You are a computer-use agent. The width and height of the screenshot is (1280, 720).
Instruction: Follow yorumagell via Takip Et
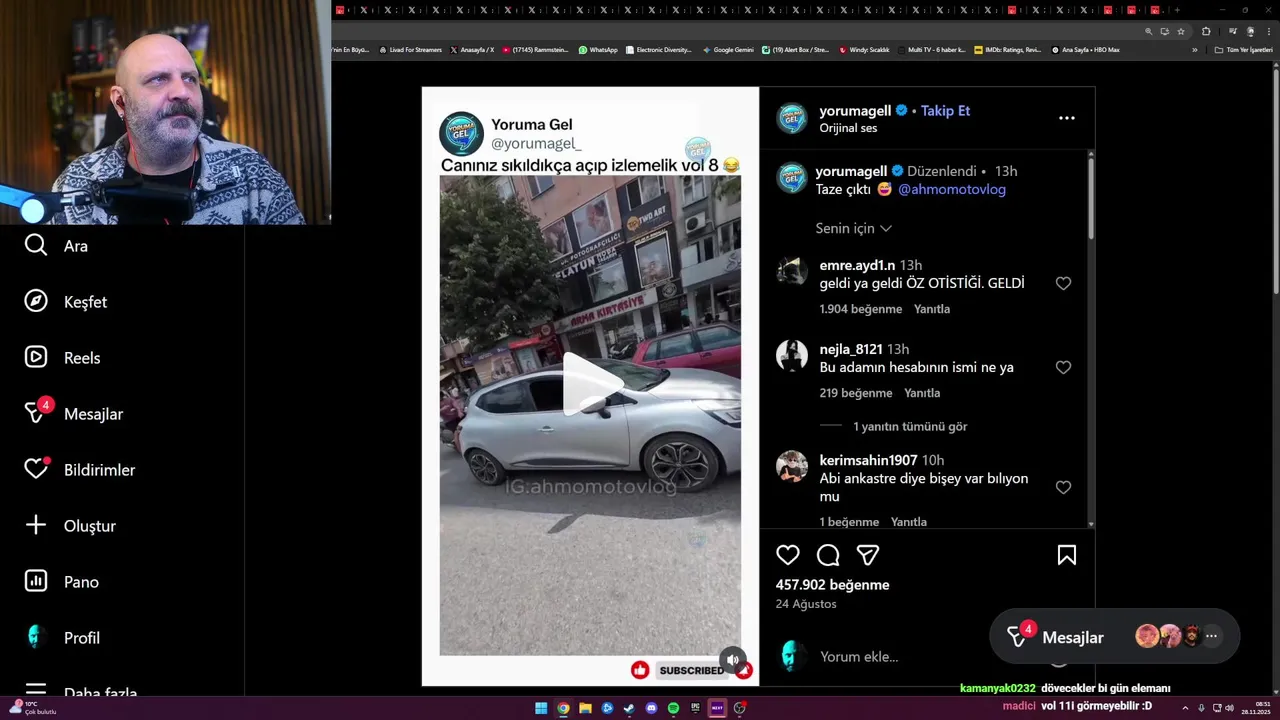click(x=945, y=110)
